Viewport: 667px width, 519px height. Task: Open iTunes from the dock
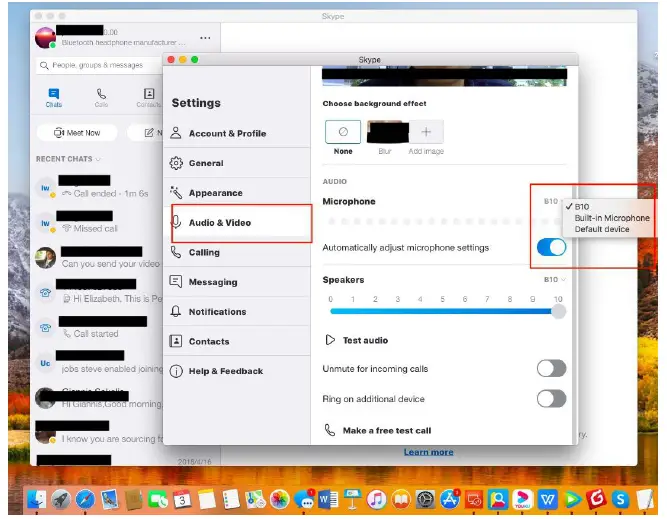[x=376, y=499]
